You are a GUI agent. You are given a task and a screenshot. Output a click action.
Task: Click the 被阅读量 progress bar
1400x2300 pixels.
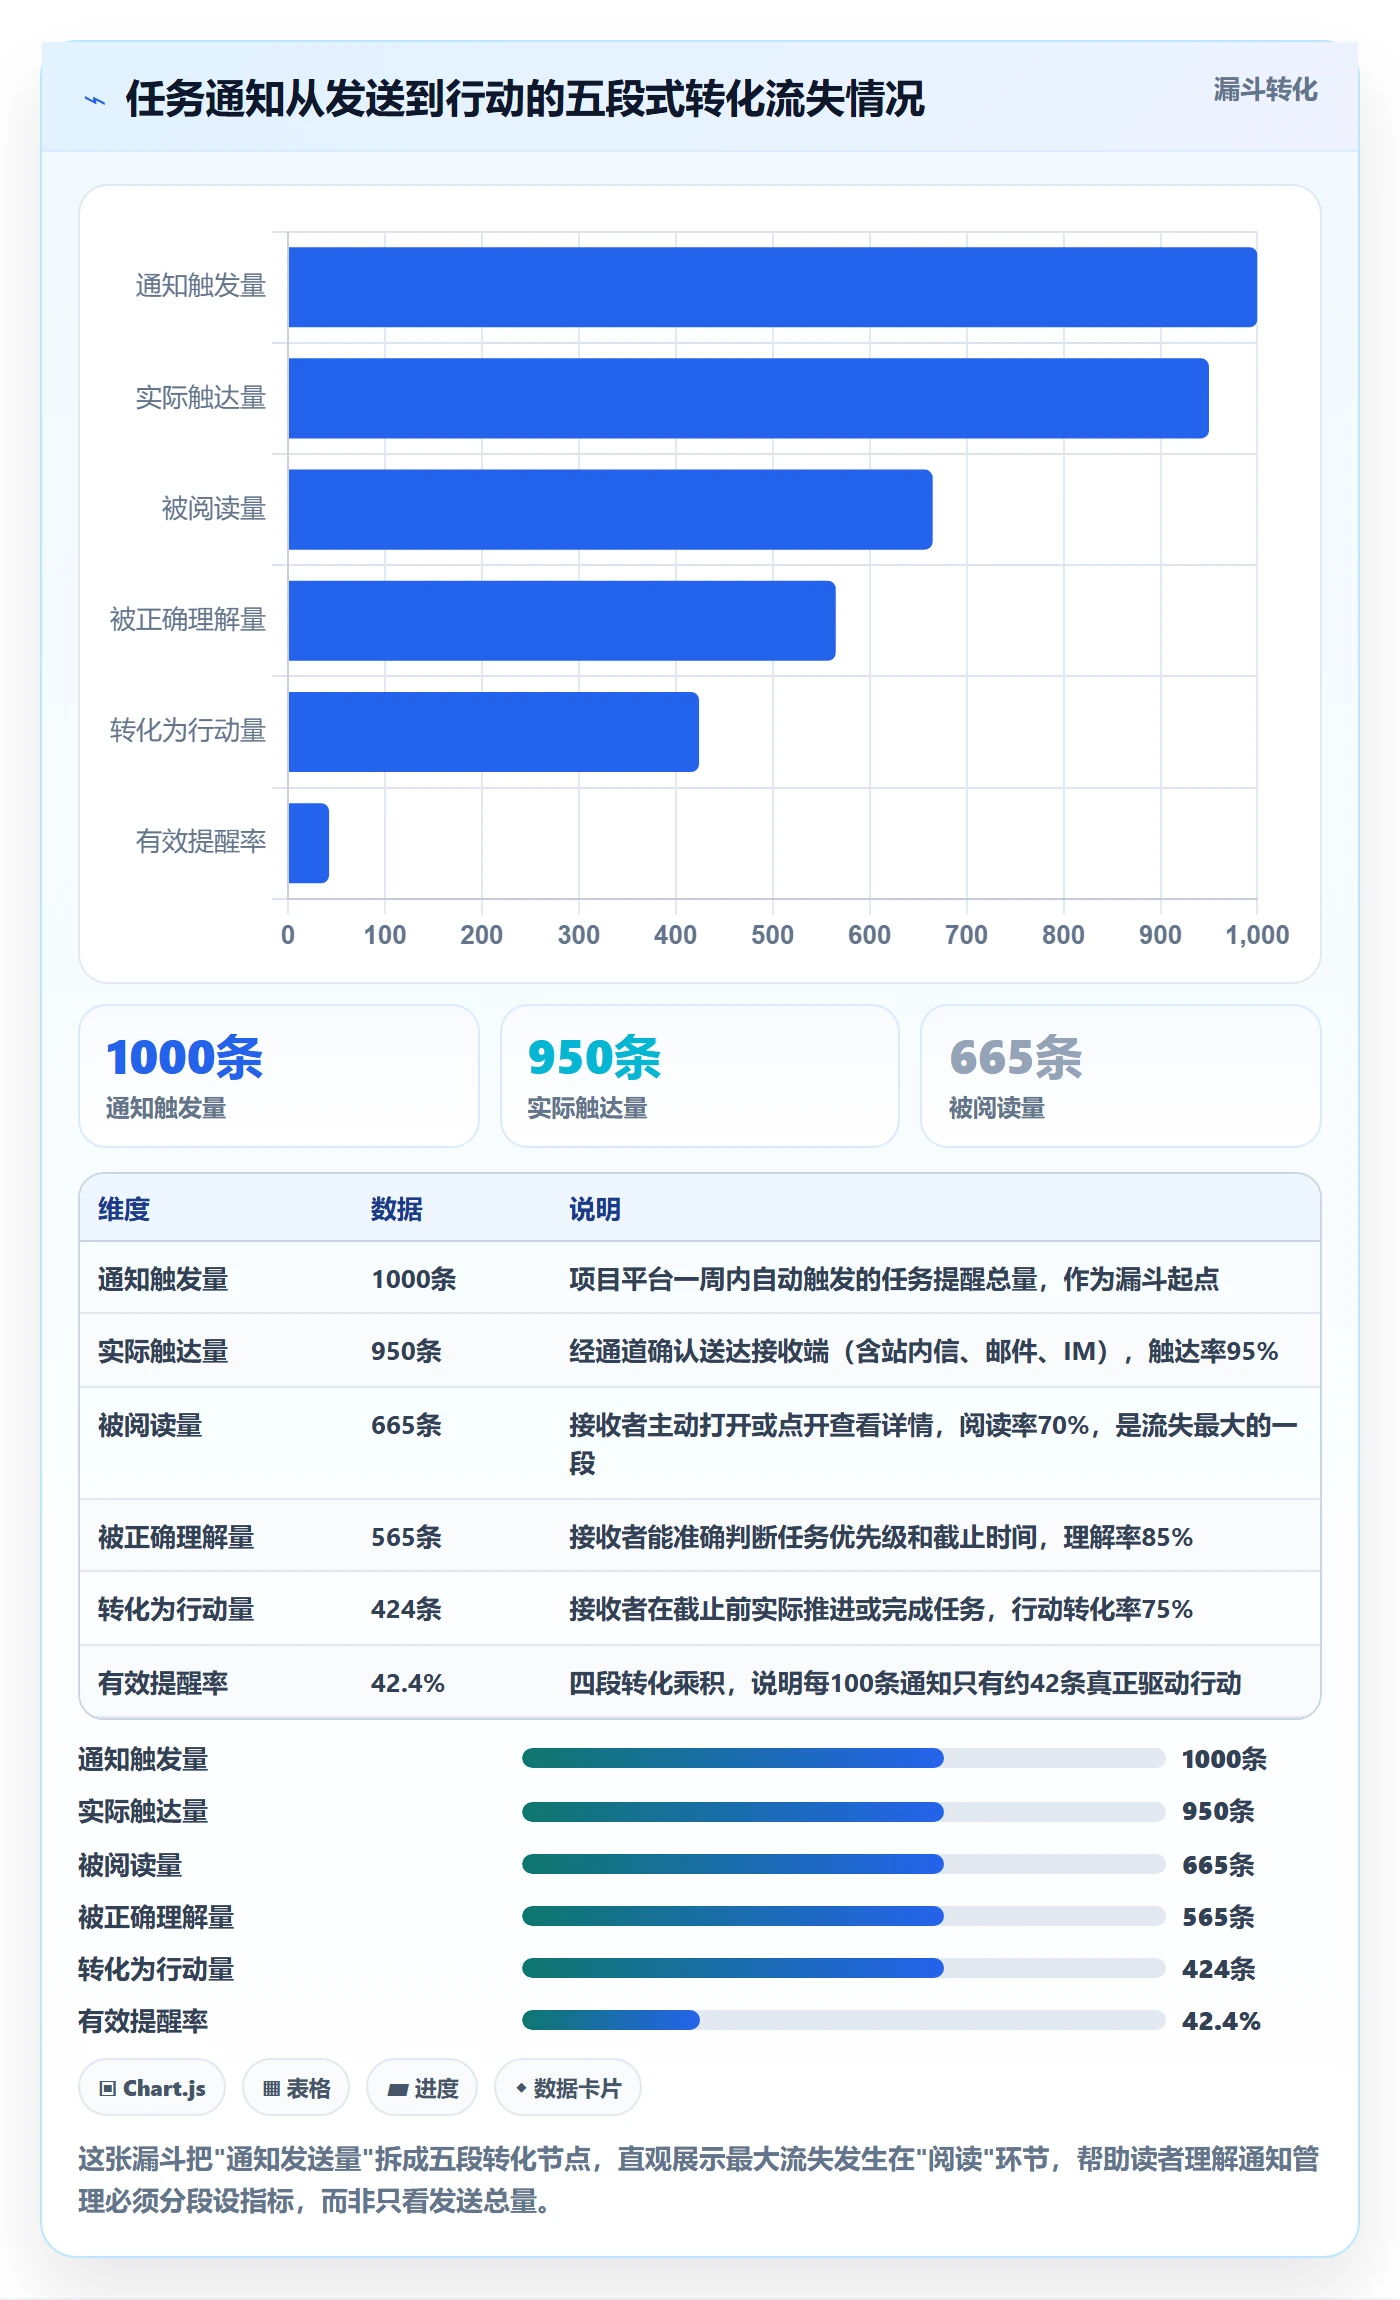pyautogui.click(x=844, y=1863)
